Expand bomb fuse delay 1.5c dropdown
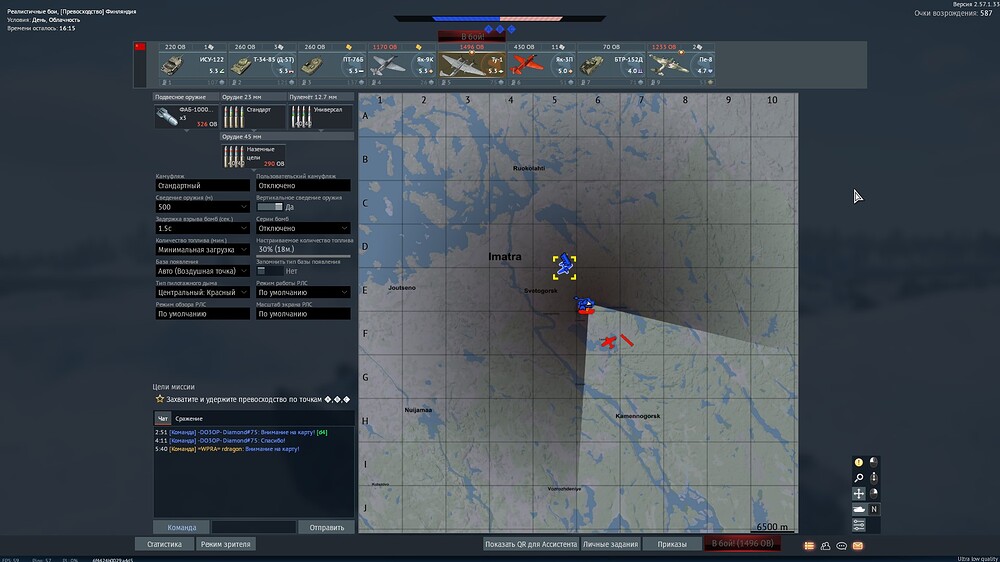Image resolution: width=1000 pixels, height=562 pixels. 202,228
